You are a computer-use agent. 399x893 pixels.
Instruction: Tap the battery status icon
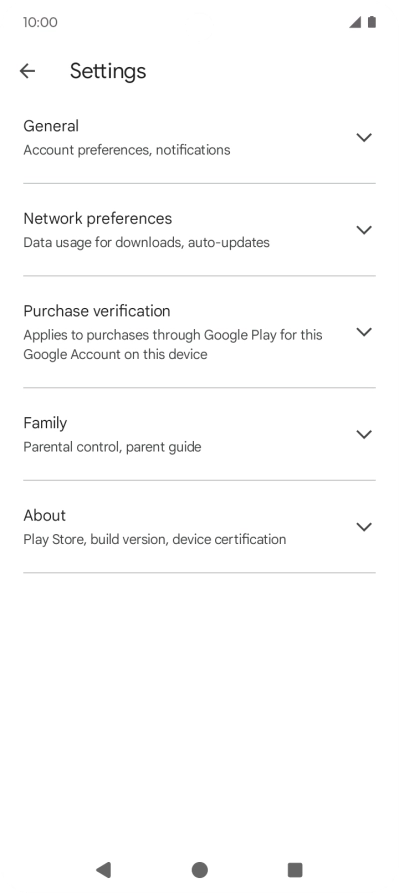(x=372, y=22)
